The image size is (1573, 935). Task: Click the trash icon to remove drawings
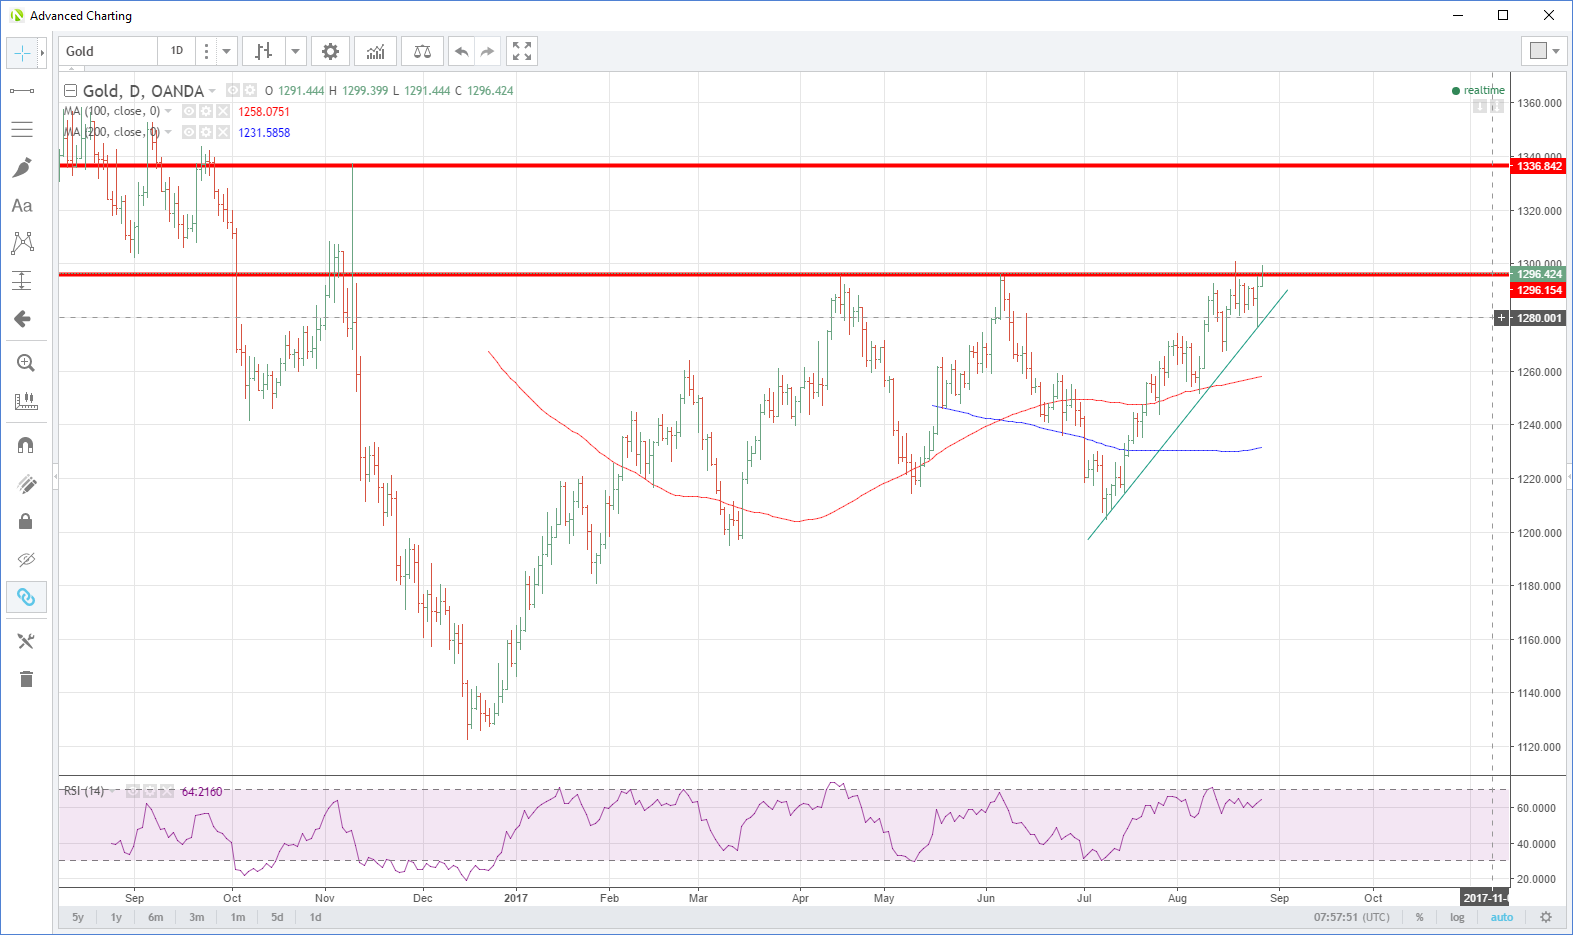(x=26, y=679)
